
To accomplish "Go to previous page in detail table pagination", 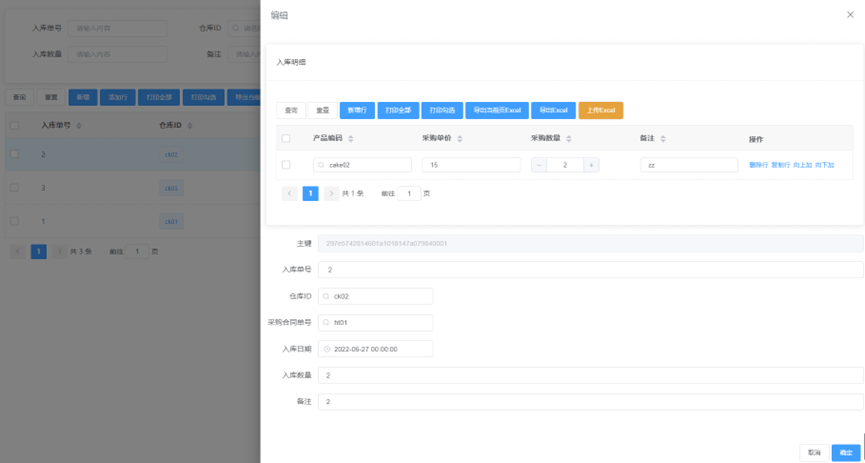I will tap(289, 194).
